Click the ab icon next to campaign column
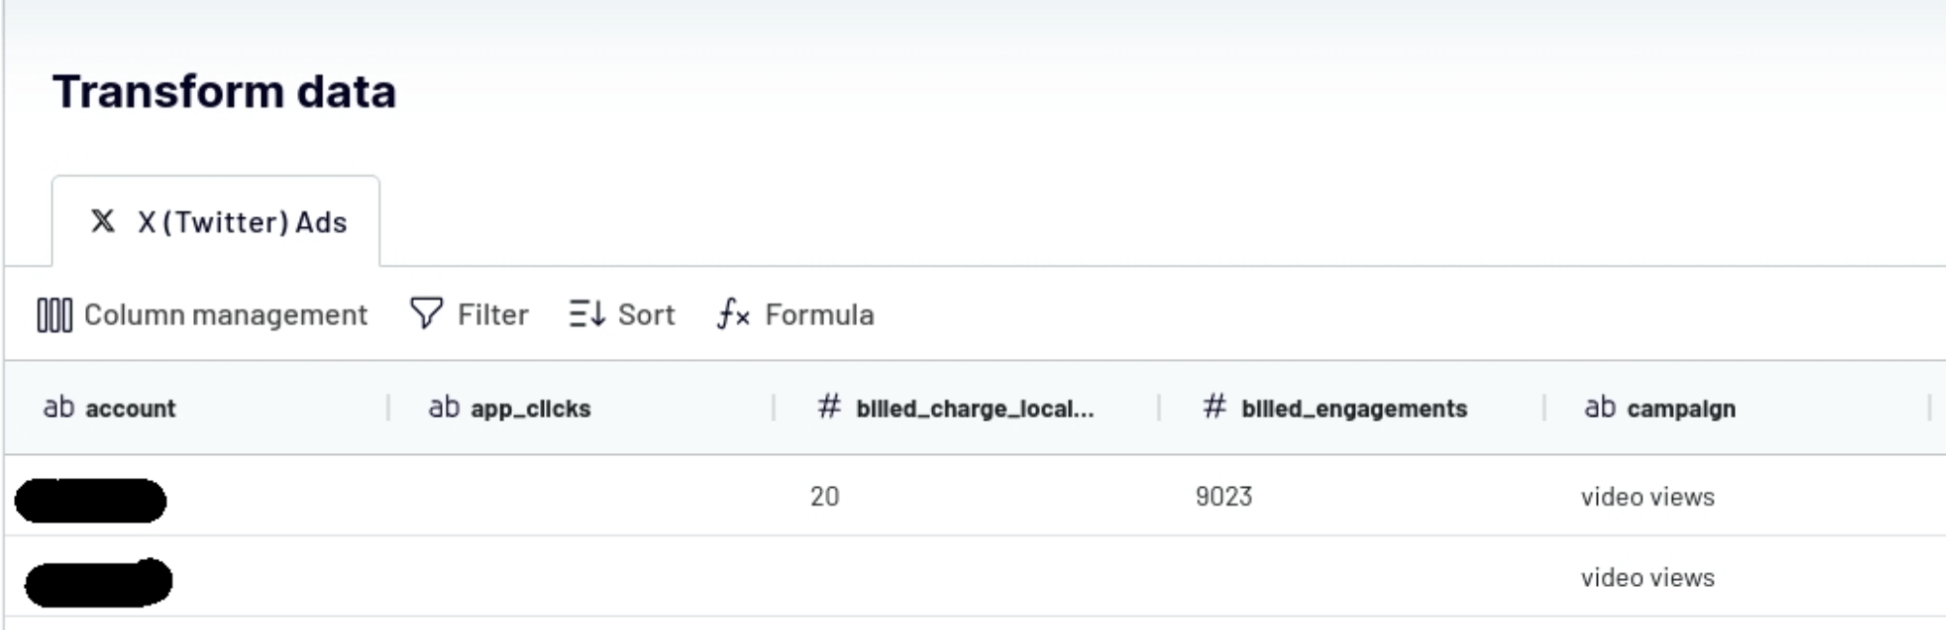 [x=1602, y=407]
